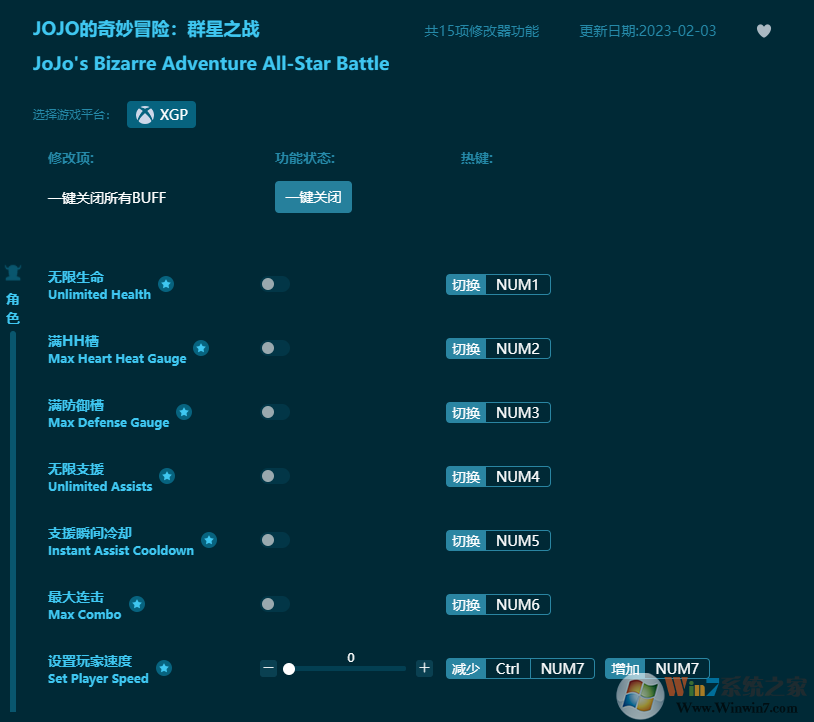Switch on Instant Assist Cooldown

click(274, 540)
